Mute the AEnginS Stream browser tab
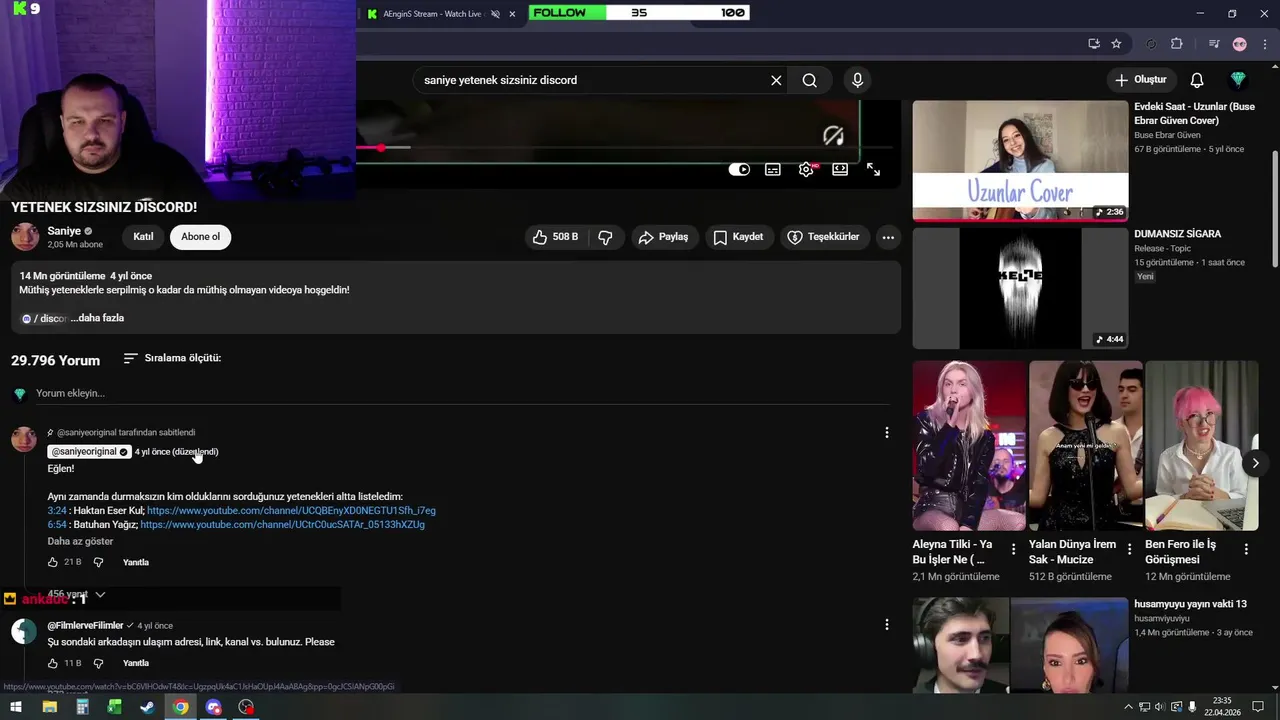The height and width of the screenshot is (720, 1280). 496,14
